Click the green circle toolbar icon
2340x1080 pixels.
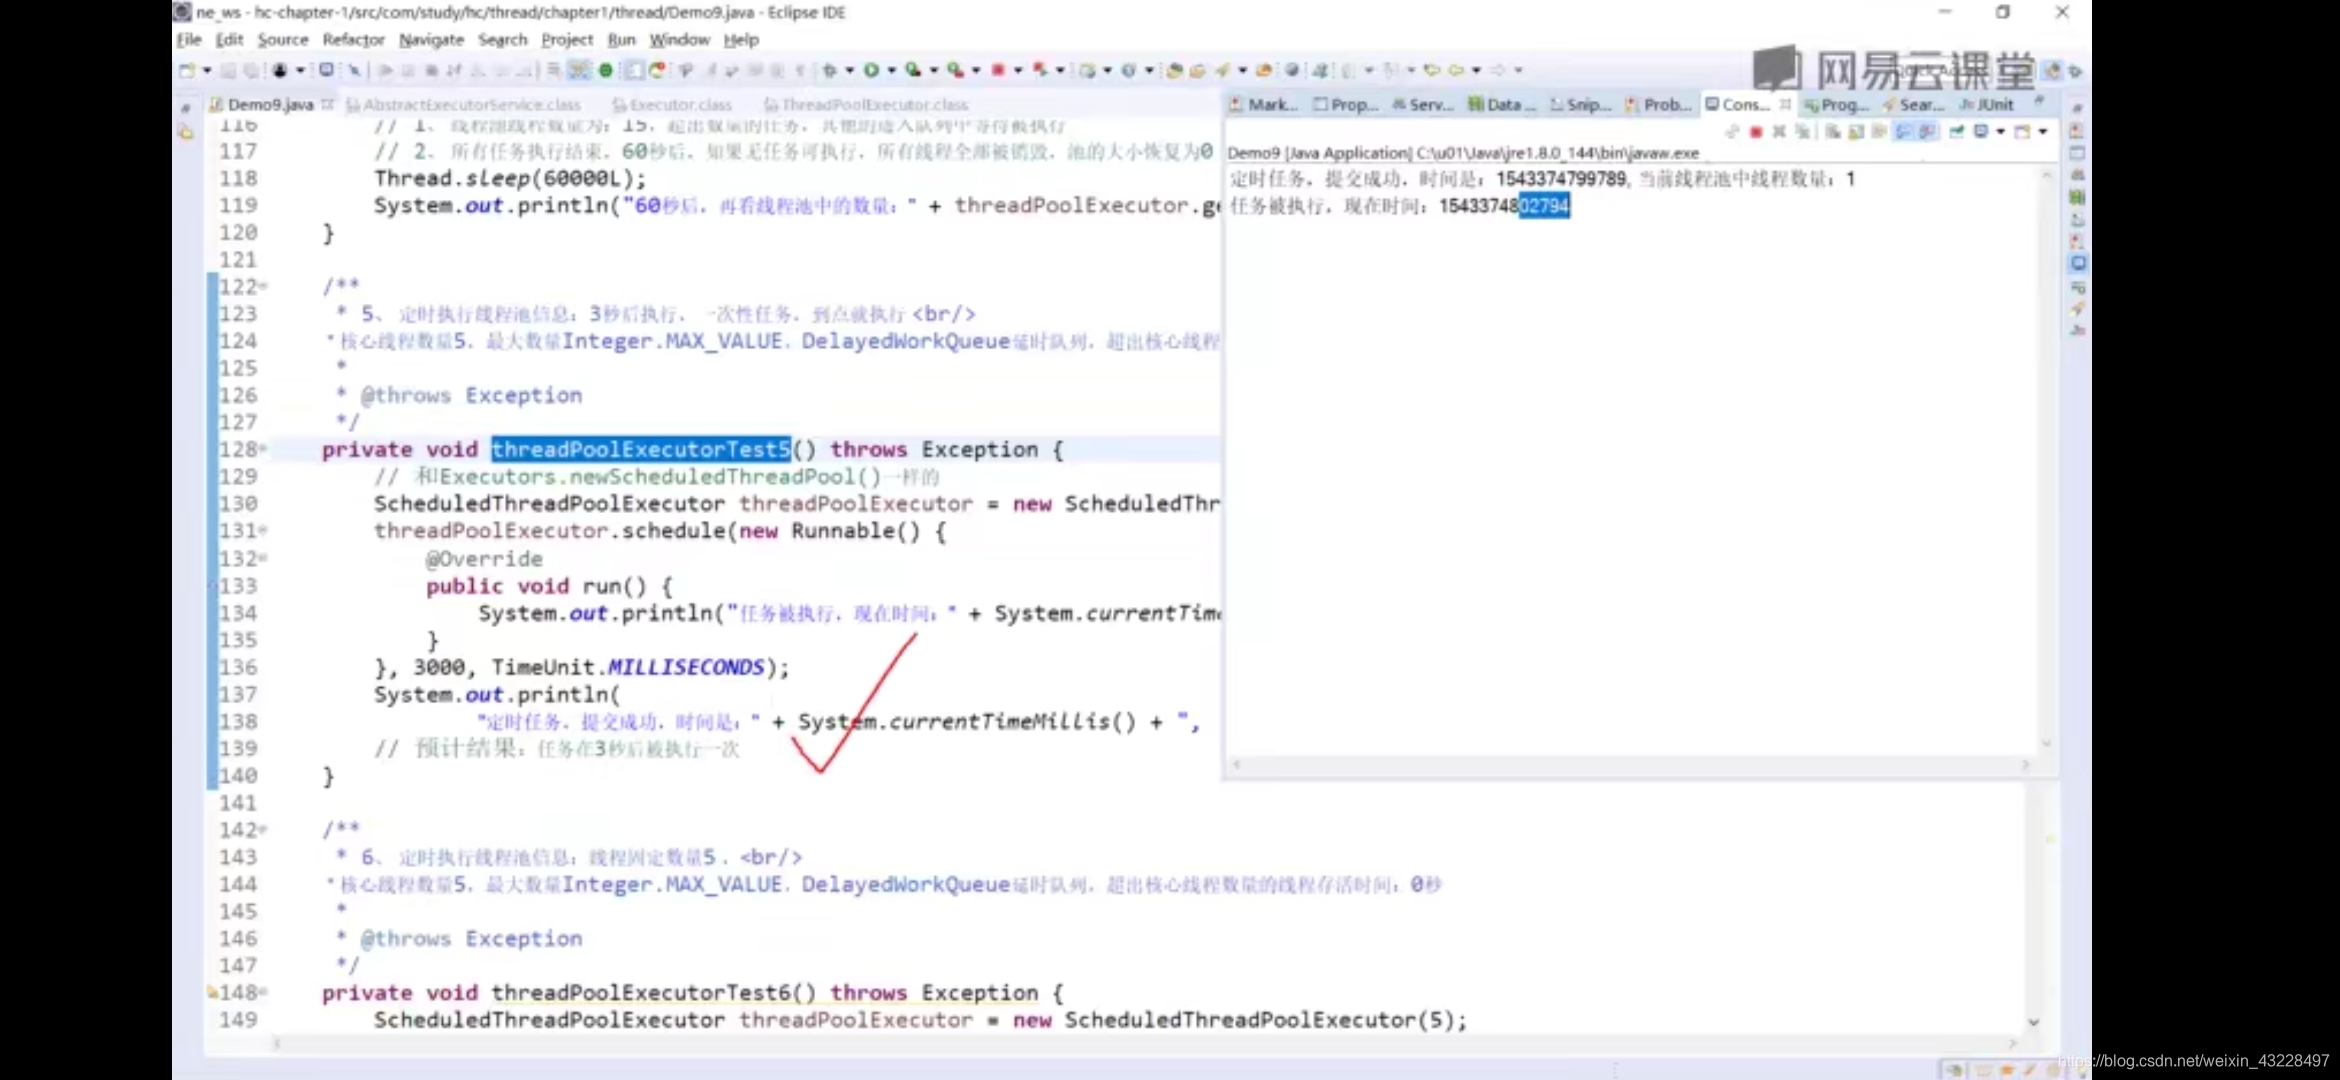pyautogui.click(x=605, y=70)
